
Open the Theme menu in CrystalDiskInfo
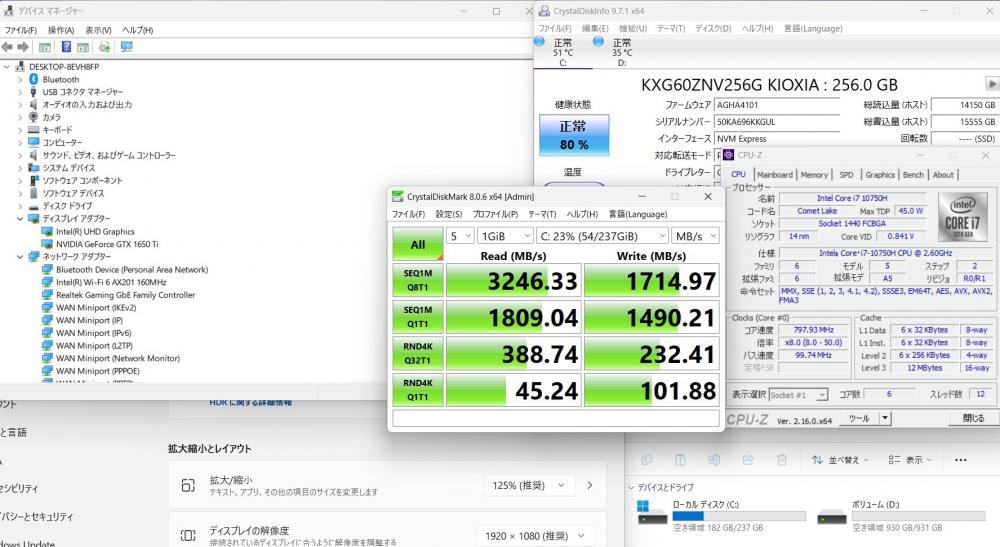tap(670, 28)
